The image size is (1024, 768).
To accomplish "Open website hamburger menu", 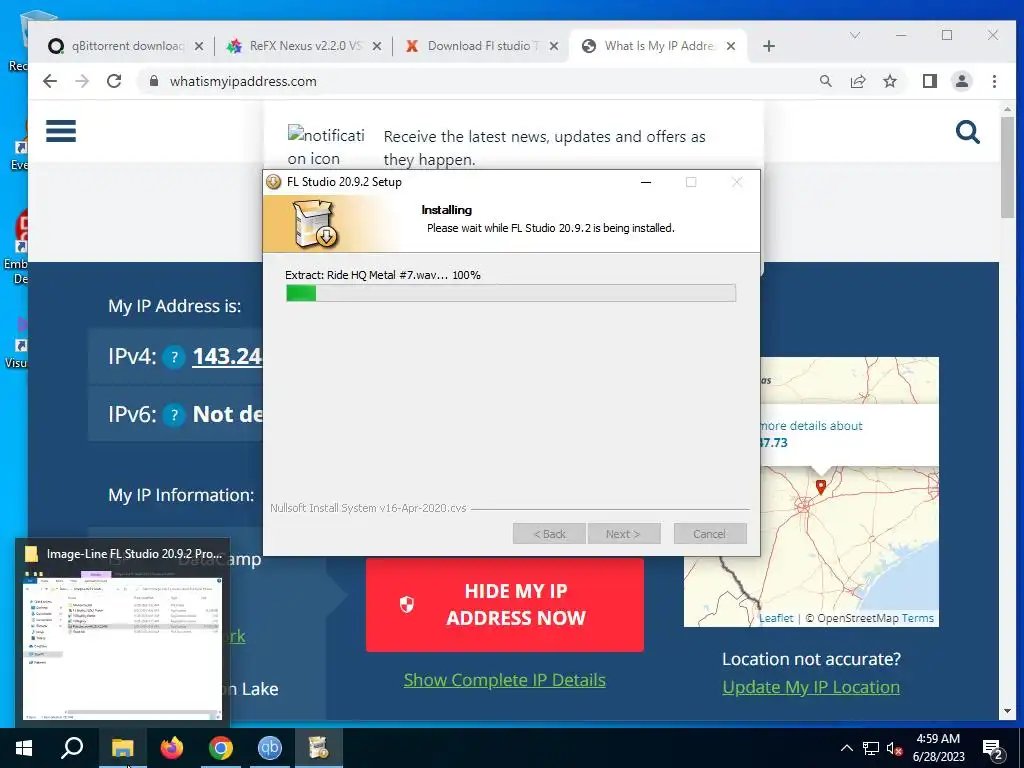I will (61, 131).
